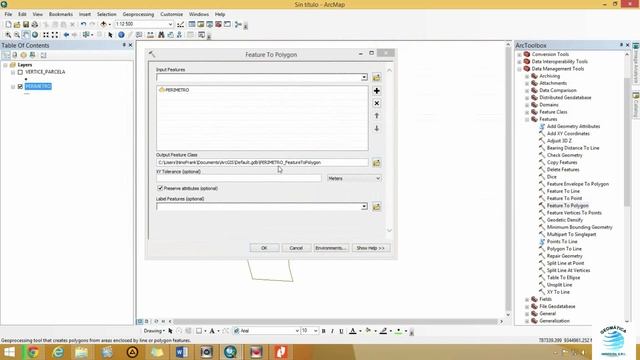This screenshot has width=640, height=360.
Task: Open Microsoft Word from taskbar
Action: [182, 352]
